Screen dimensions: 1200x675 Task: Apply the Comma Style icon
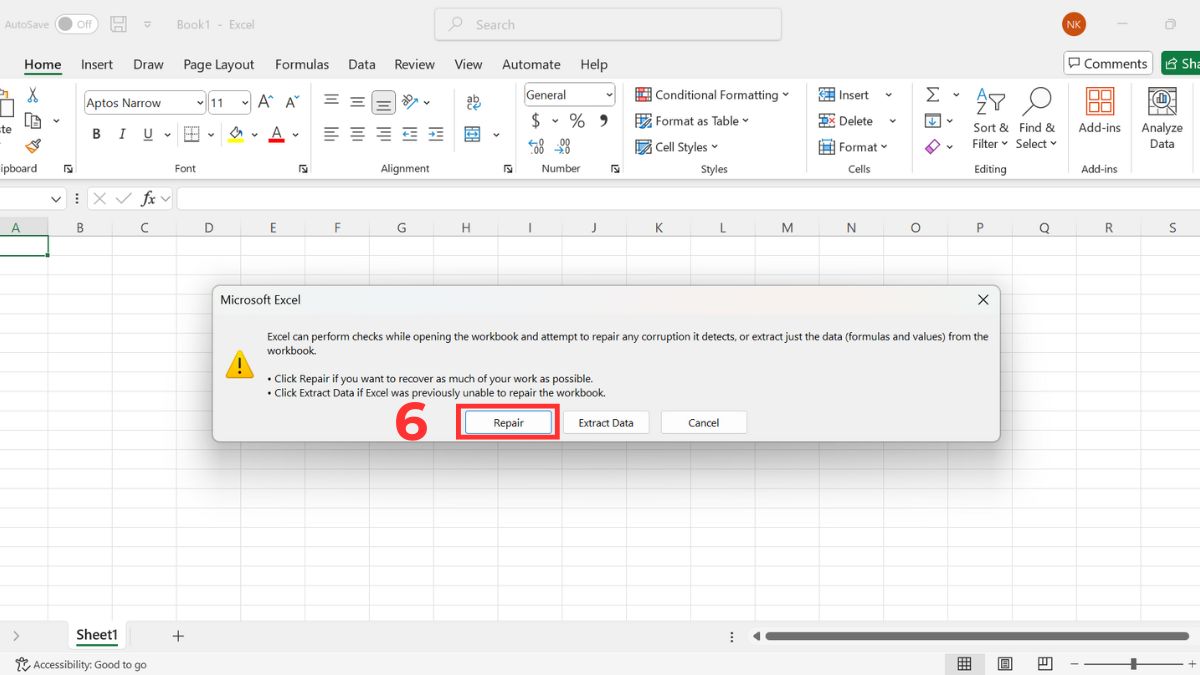tap(603, 121)
